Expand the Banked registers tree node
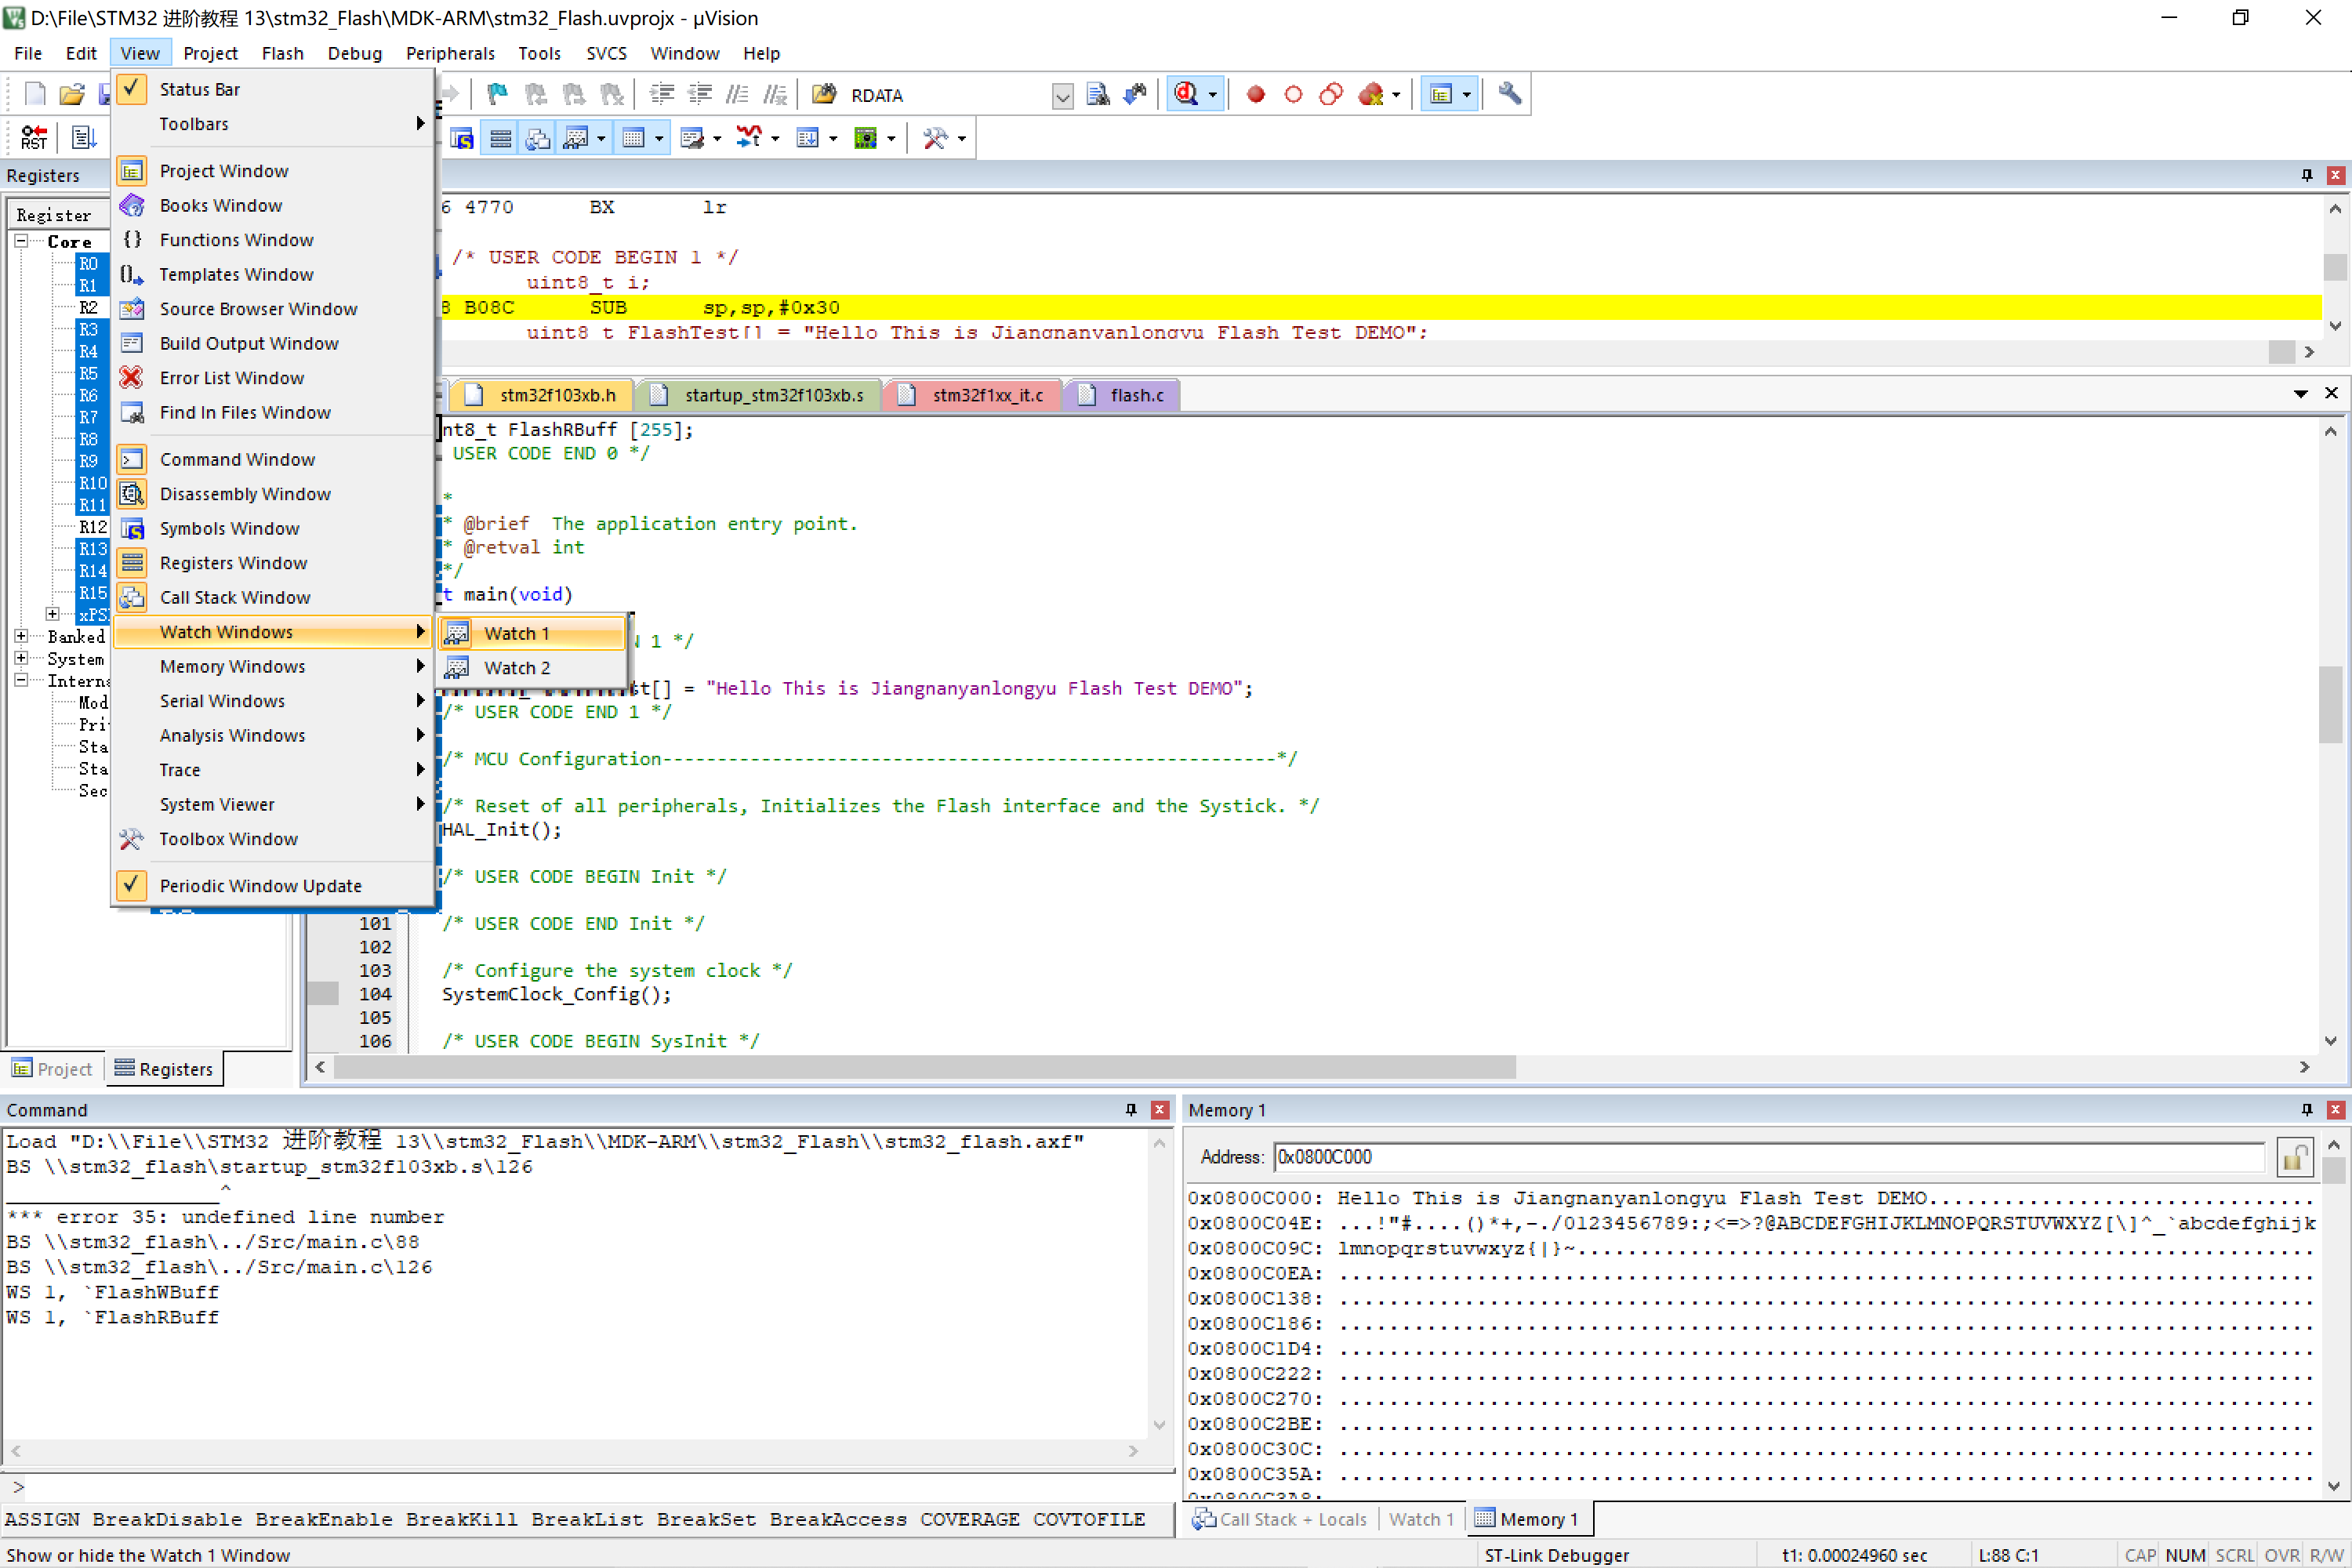Viewport: 2352px width, 1568px height. [x=21, y=636]
